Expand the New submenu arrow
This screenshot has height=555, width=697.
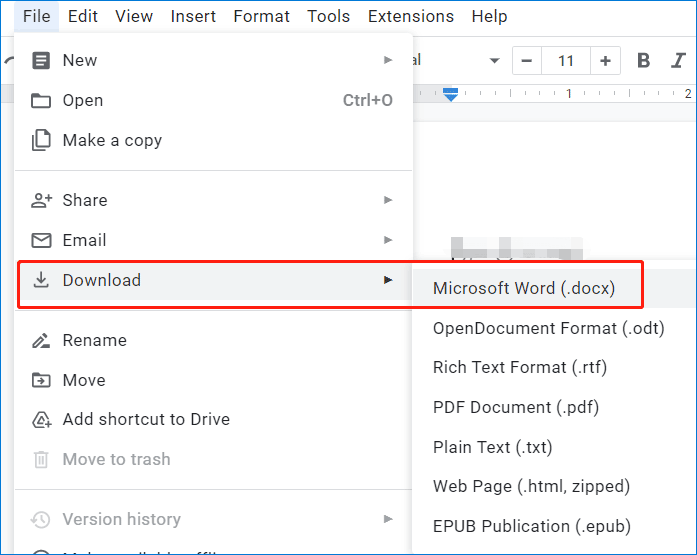click(x=388, y=60)
